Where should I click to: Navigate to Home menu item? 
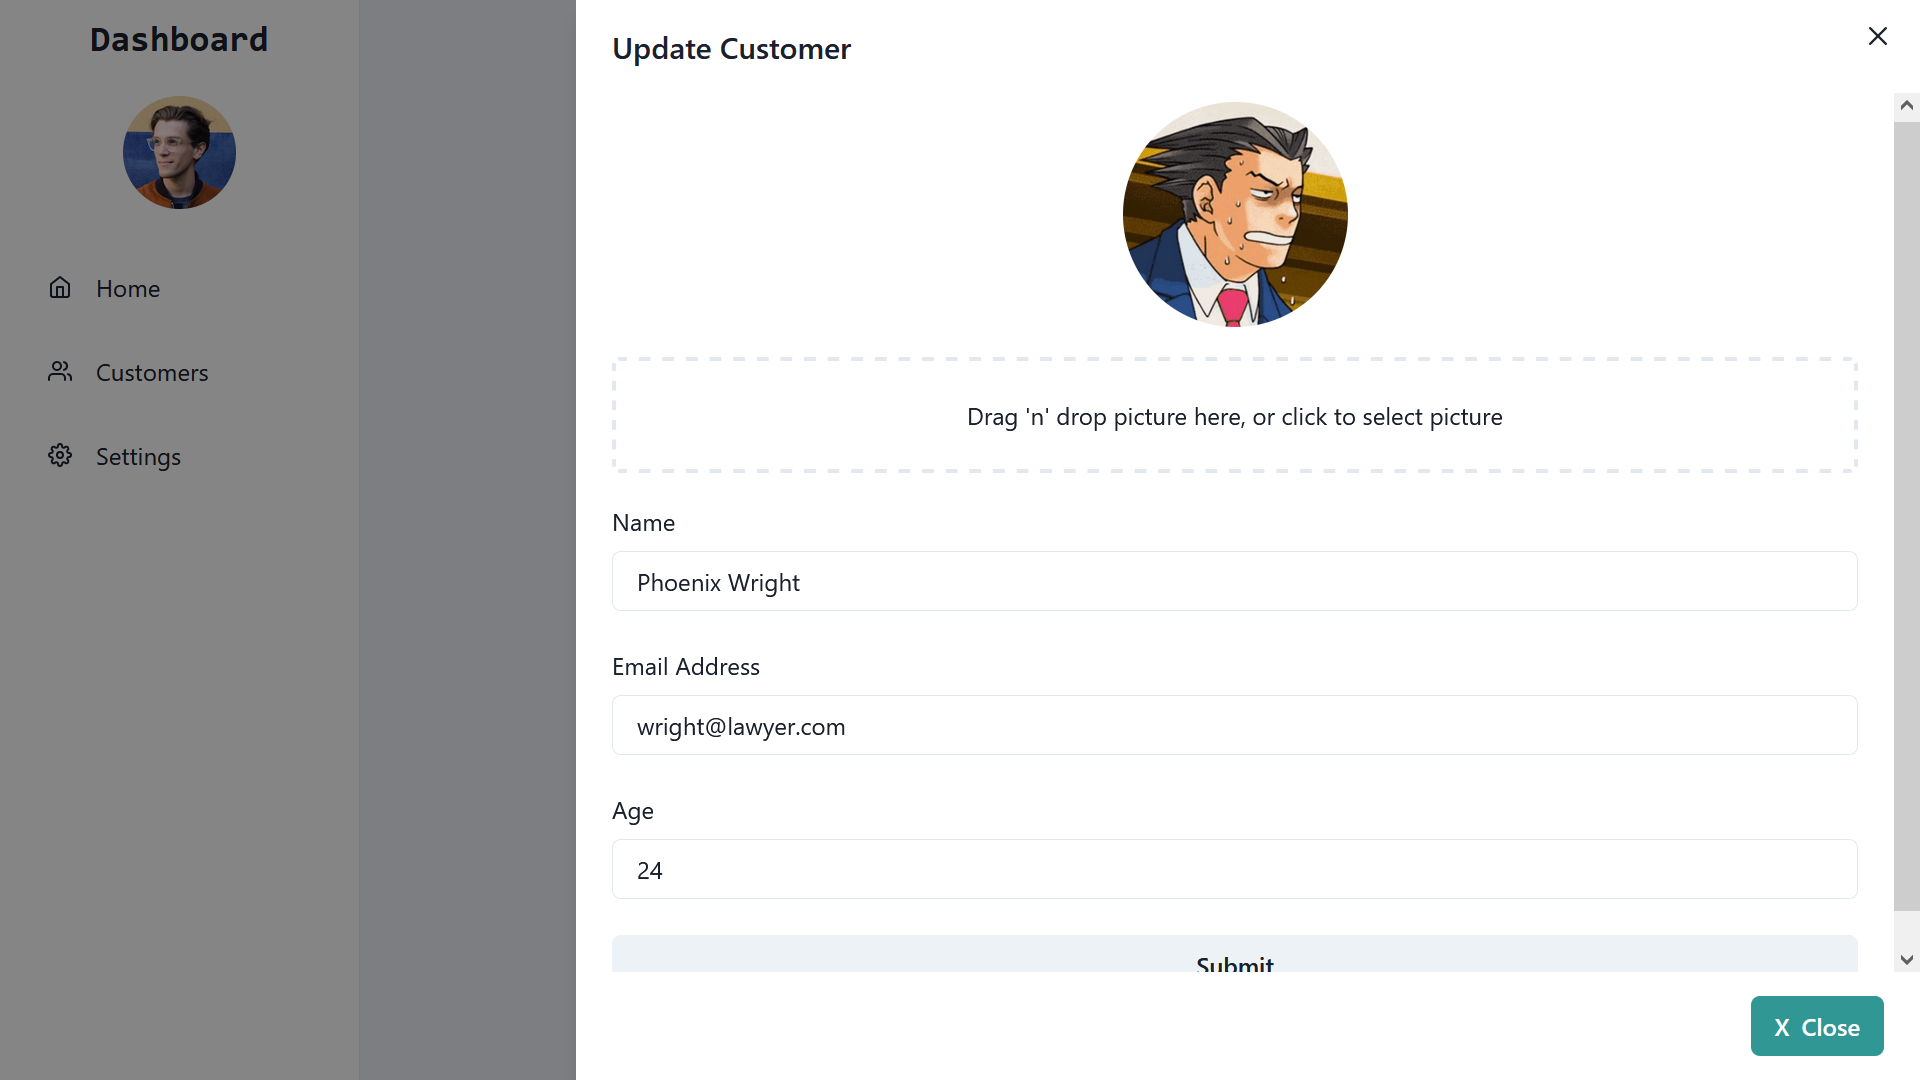[129, 287]
